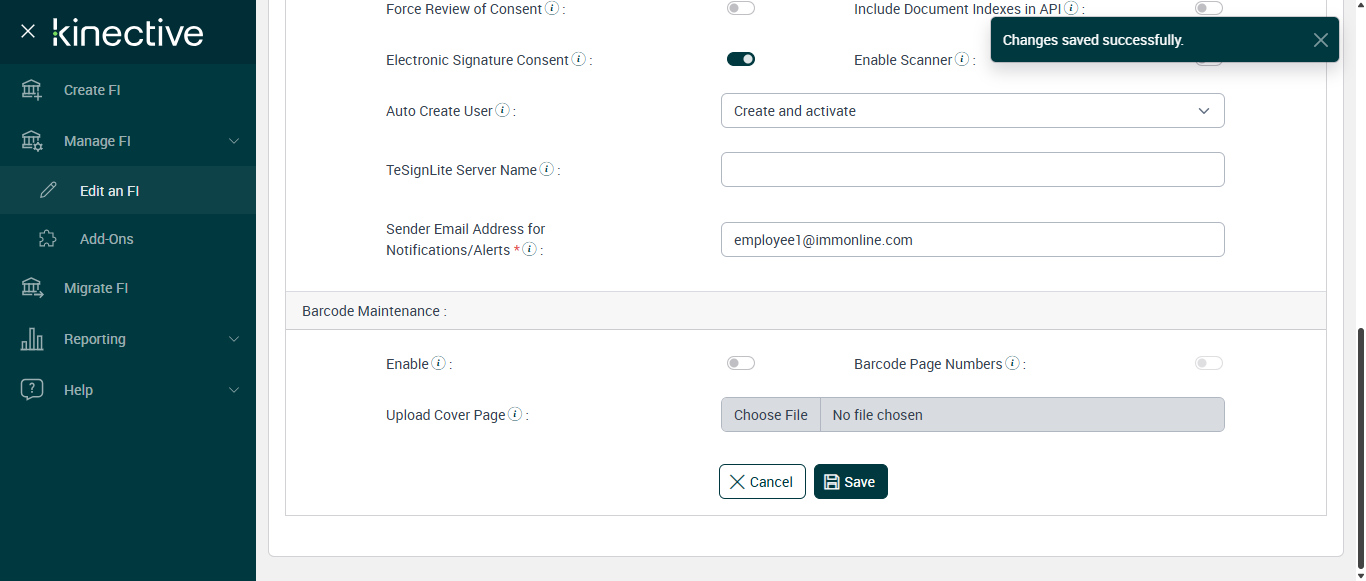
Task: Click info icon beside Auto Create User
Action: (502, 111)
